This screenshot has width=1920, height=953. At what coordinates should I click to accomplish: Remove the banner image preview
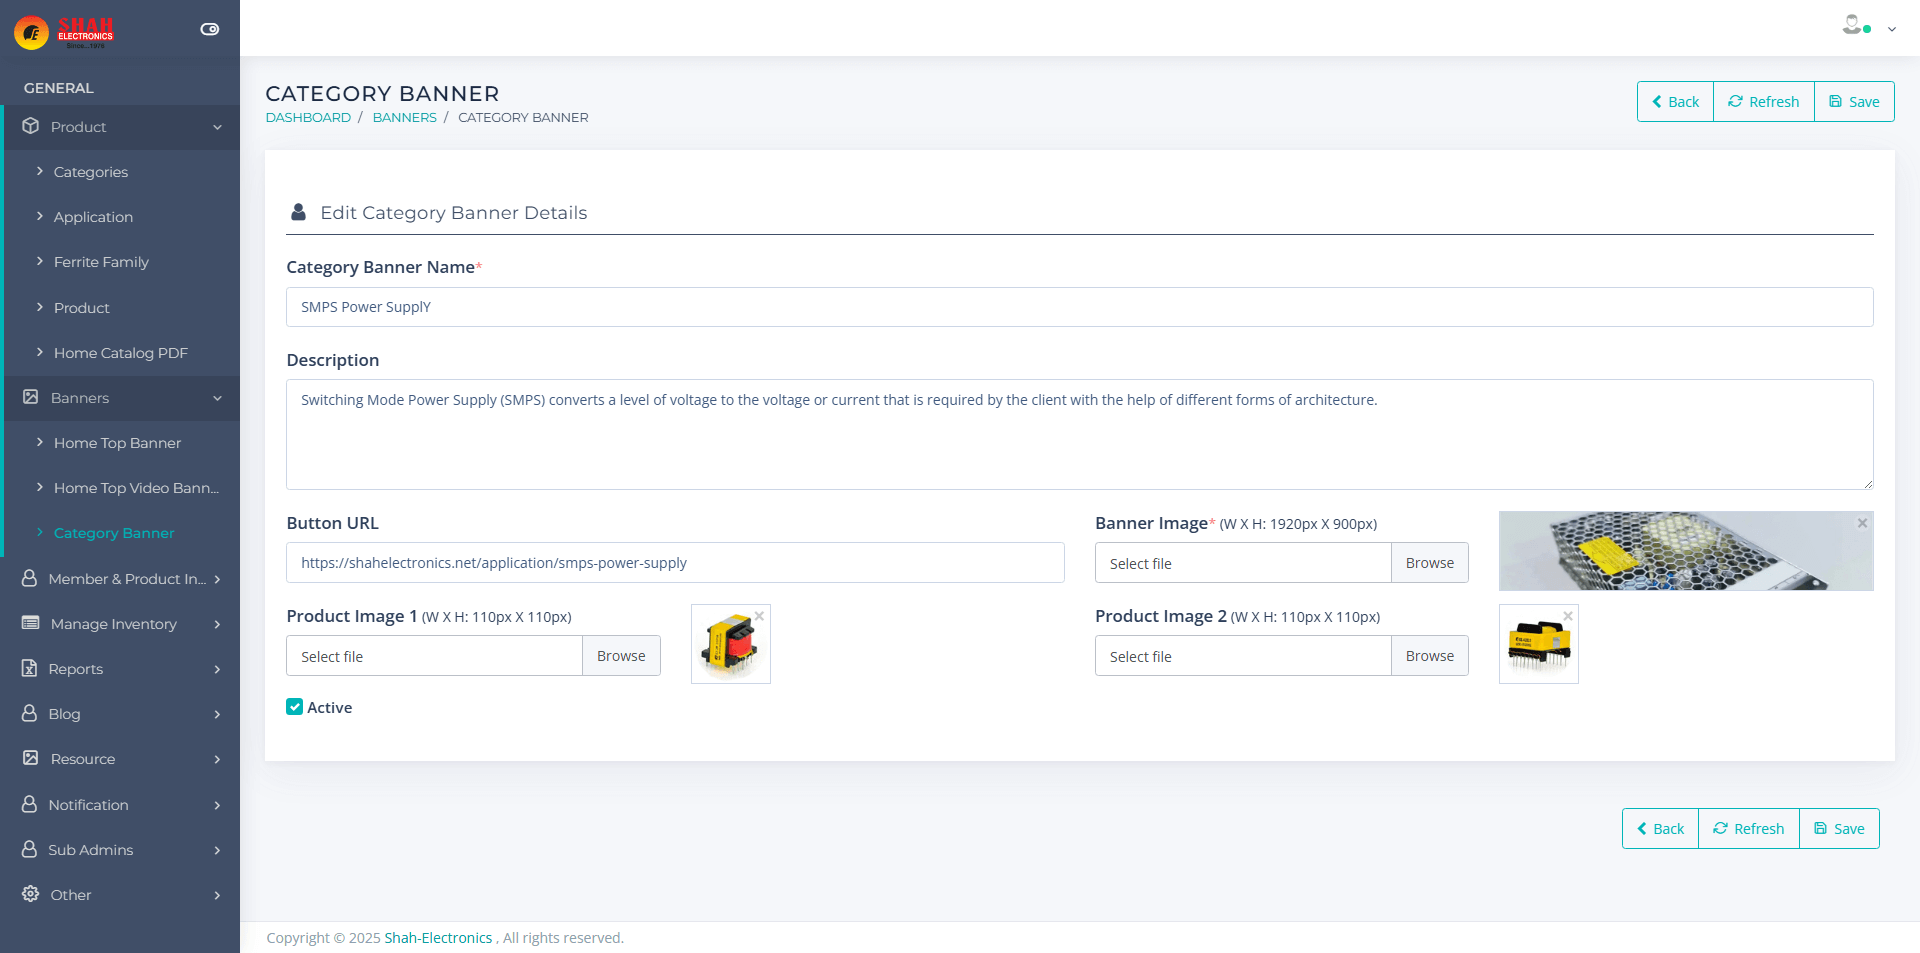(x=1862, y=523)
